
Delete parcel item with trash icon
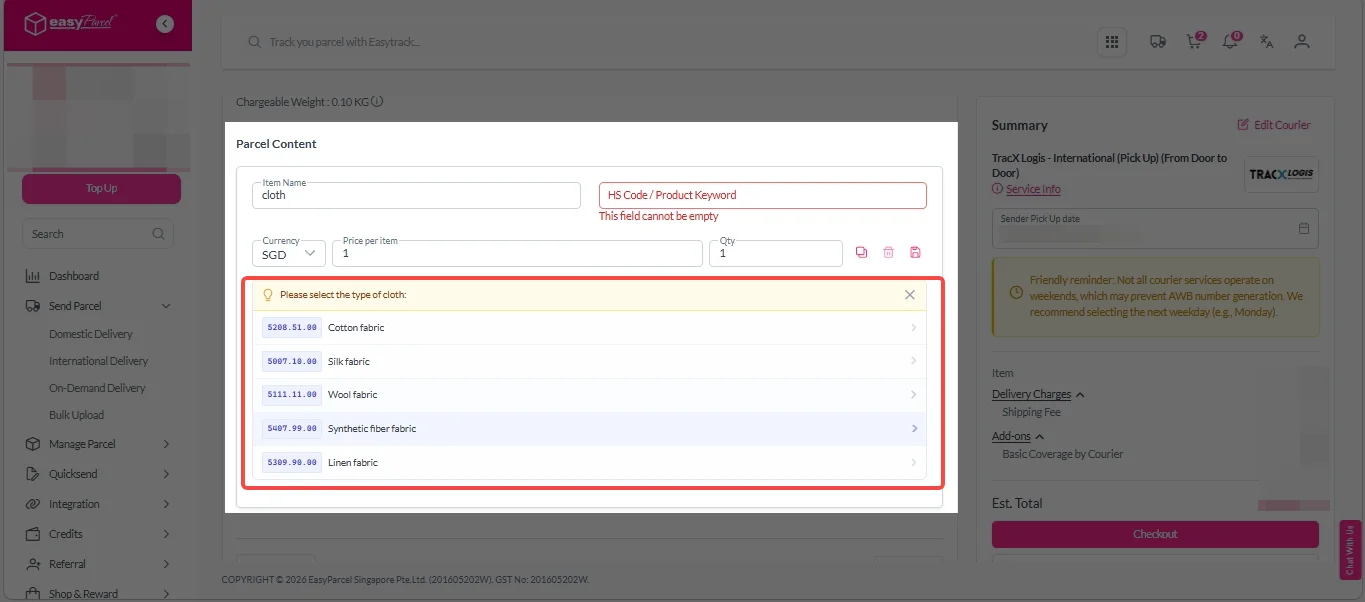(888, 254)
